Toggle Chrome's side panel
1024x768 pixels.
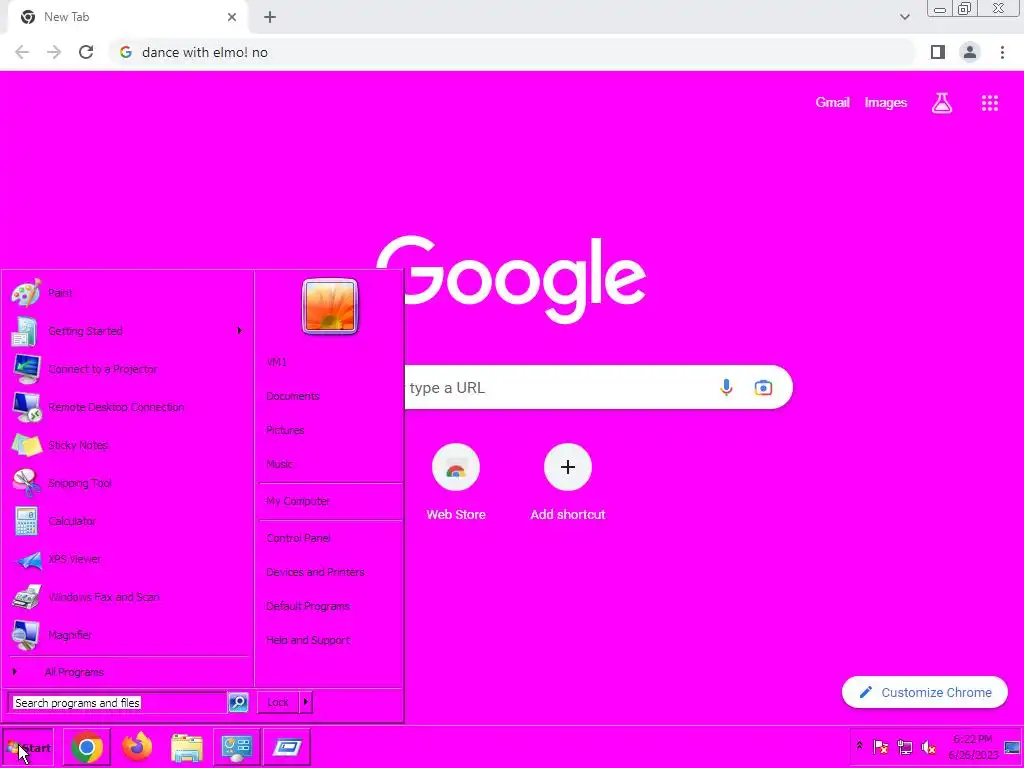(x=938, y=52)
